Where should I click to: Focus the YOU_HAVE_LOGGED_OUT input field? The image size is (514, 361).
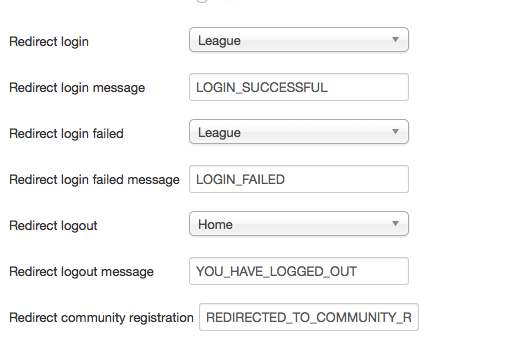tap(299, 271)
